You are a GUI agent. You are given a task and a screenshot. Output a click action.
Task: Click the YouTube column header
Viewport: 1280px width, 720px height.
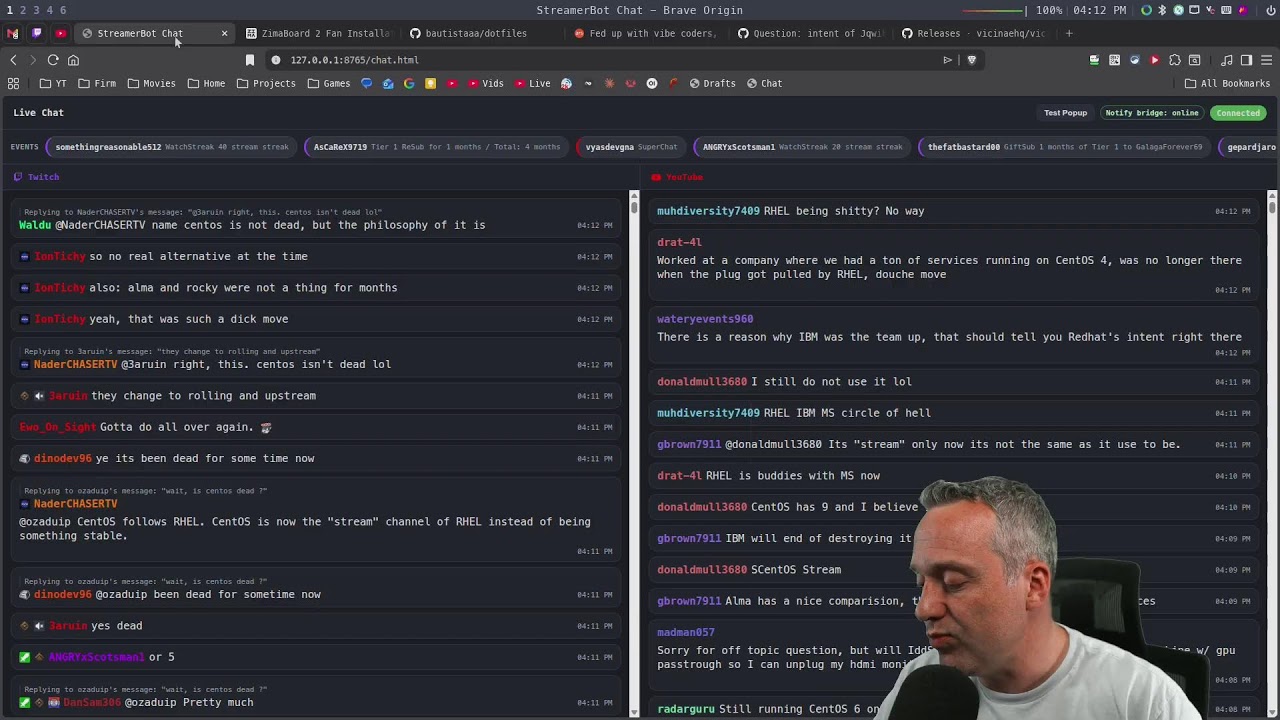(677, 177)
